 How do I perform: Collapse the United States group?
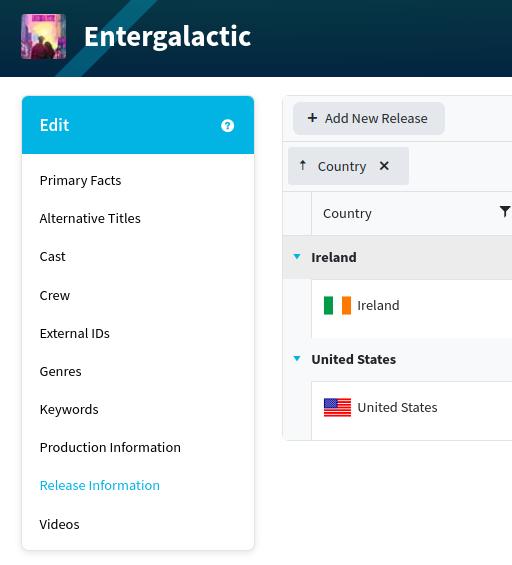point(297,359)
